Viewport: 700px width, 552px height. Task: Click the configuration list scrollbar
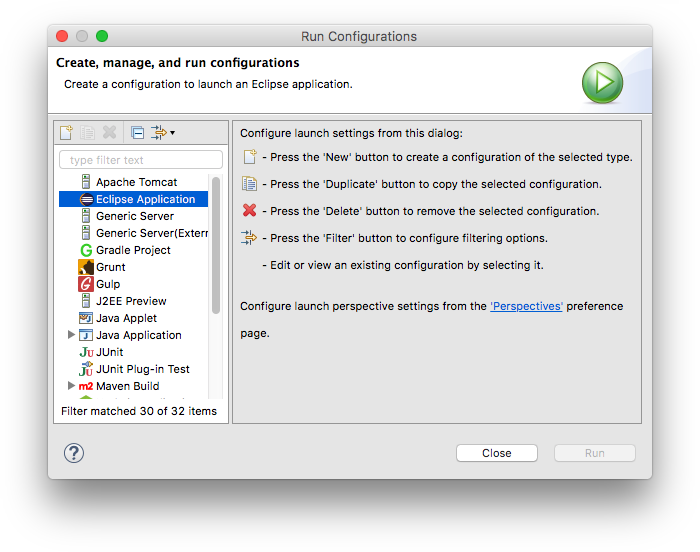coord(216,246)
